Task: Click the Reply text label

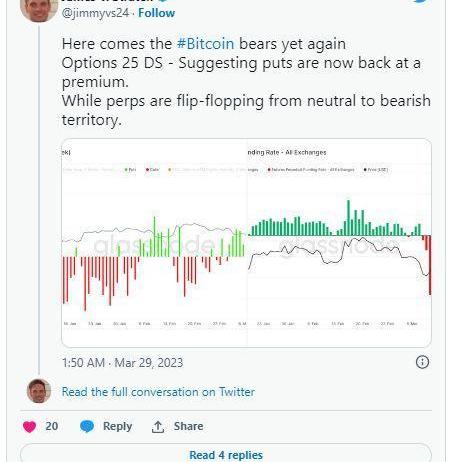Action: [117, 426]
